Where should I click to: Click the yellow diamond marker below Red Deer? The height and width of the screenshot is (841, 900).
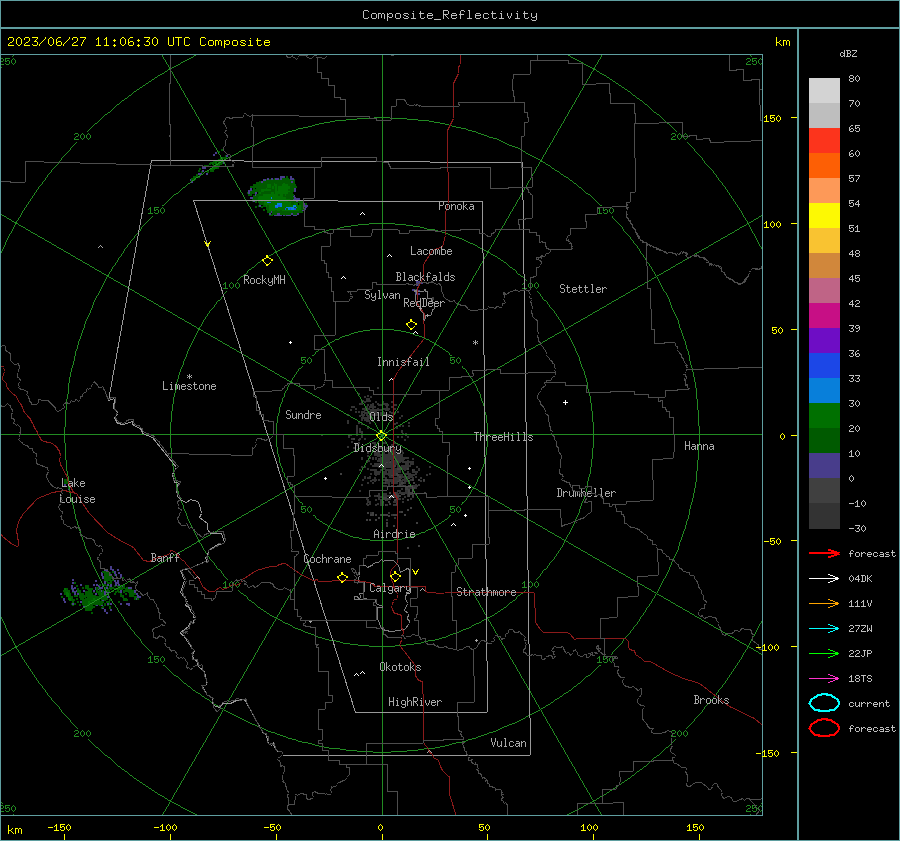412,325
